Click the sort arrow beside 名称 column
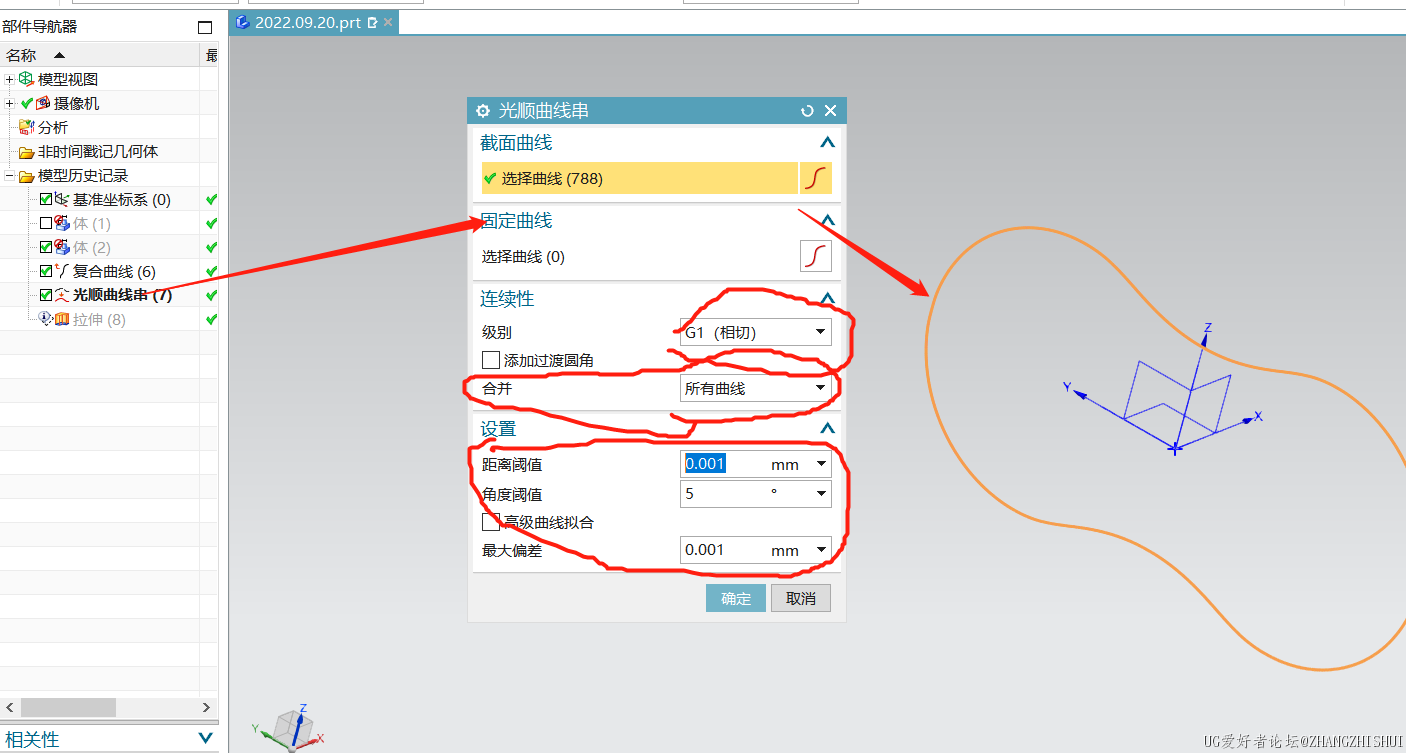The width and height of the screenshot is (1406, 753). point(59,55)
